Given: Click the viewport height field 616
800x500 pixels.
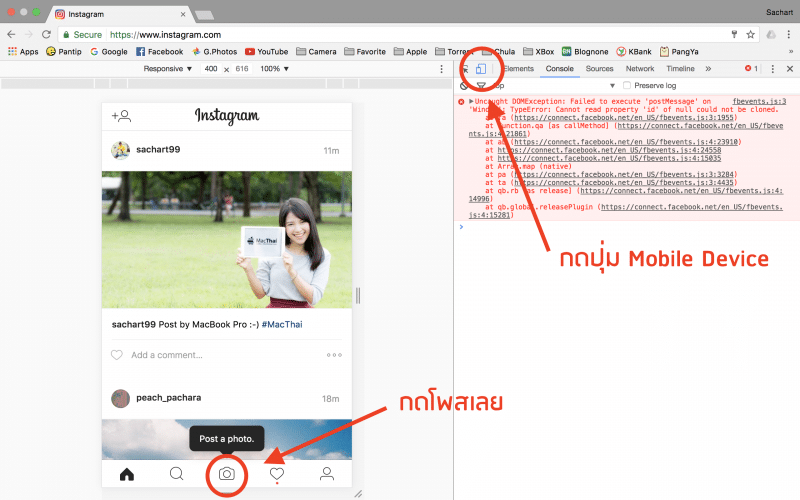Looking at the screenshot, I should point(242,69).
